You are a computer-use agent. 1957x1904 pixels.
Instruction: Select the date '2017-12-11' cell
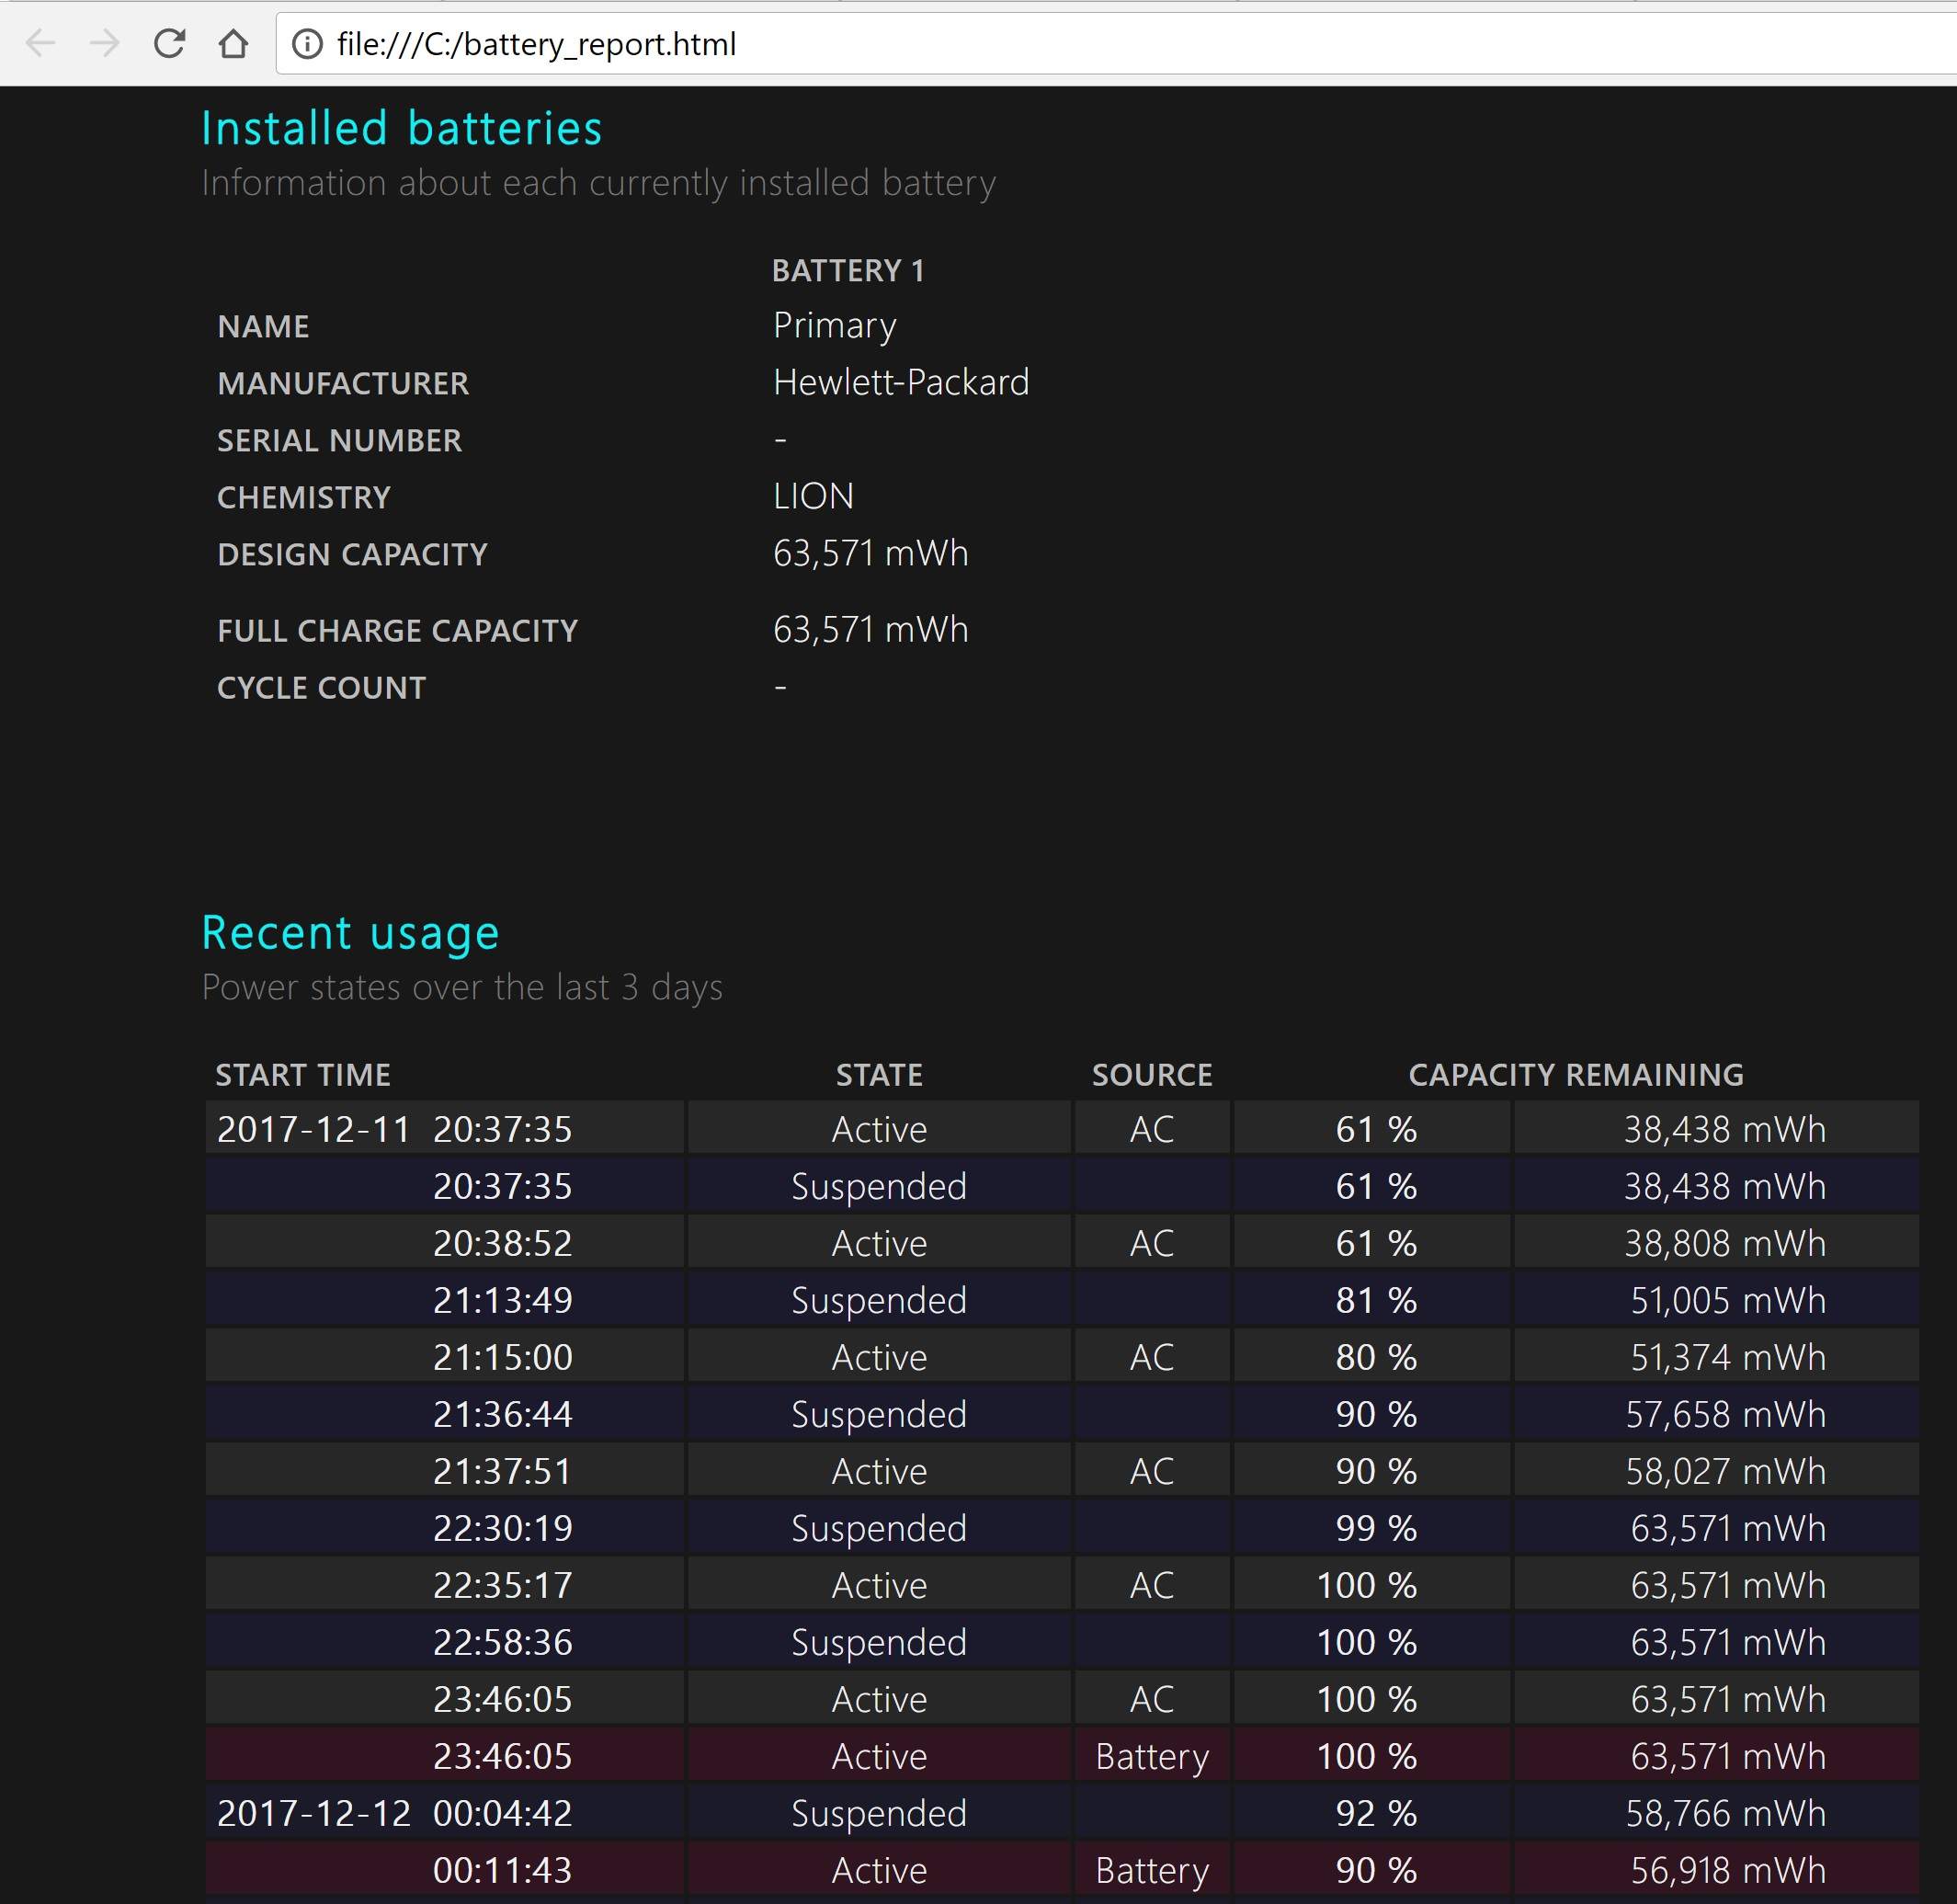[x=314, y=1129]
